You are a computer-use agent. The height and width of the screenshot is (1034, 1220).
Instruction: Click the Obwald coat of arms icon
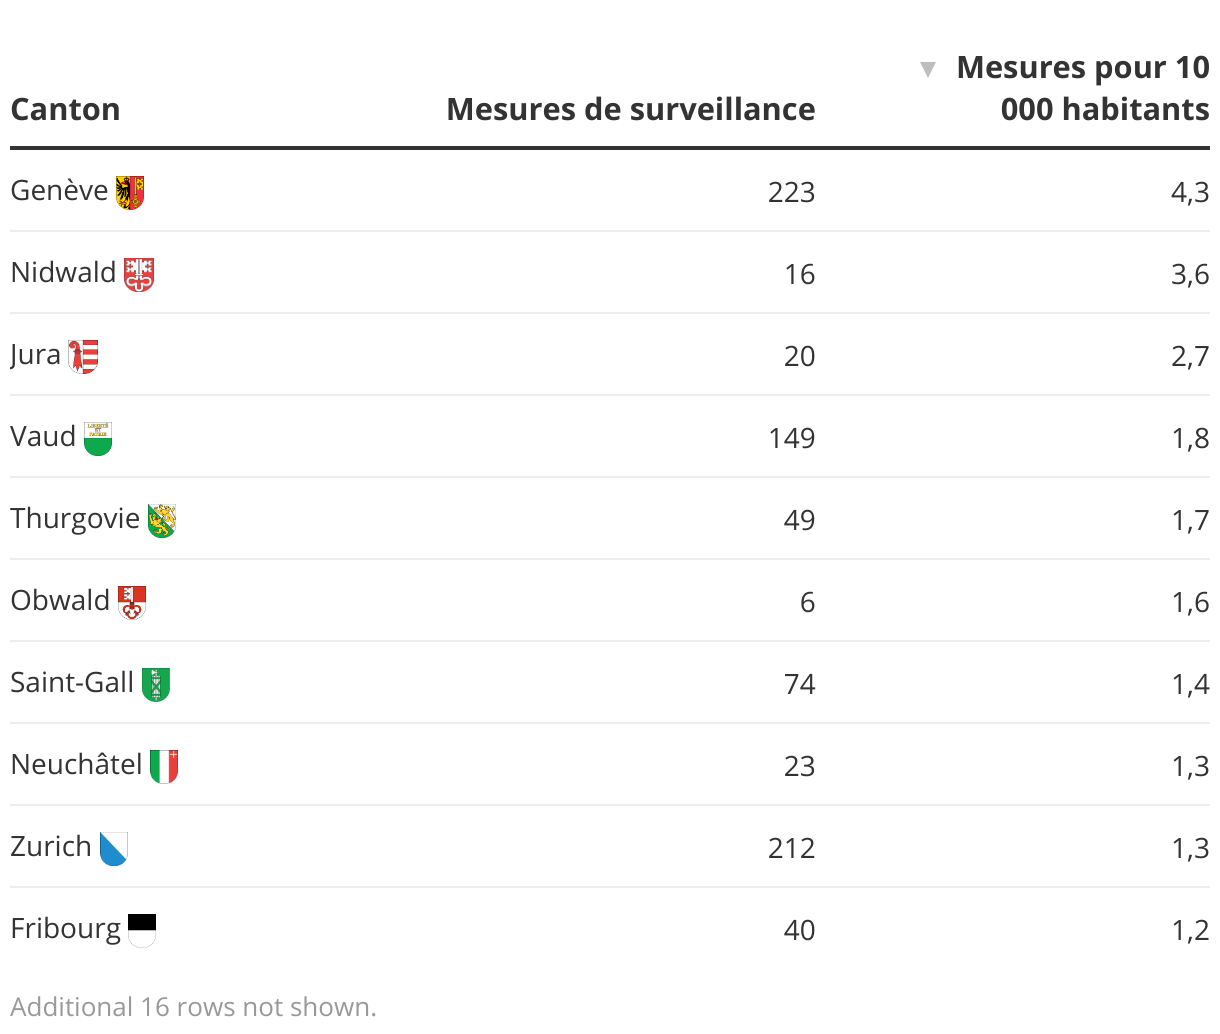coord(132,602)
